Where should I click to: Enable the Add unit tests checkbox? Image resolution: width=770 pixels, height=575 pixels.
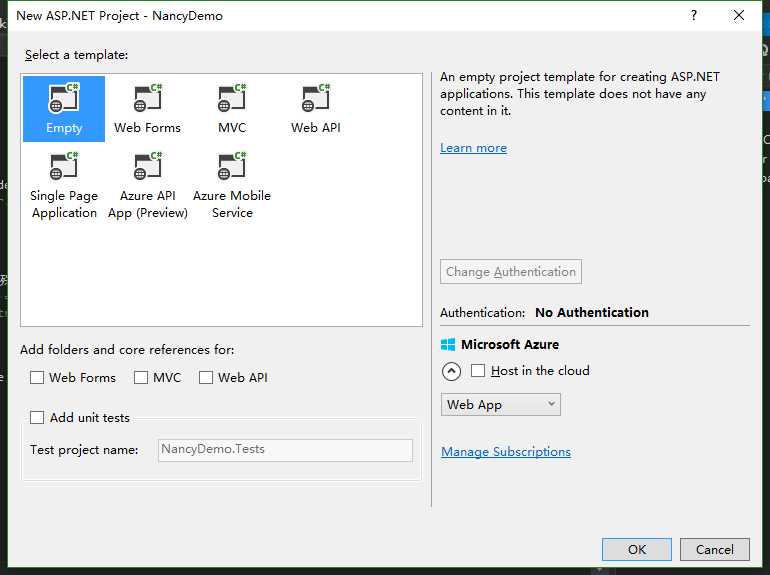pyautogui.click(x=37, y=417)
